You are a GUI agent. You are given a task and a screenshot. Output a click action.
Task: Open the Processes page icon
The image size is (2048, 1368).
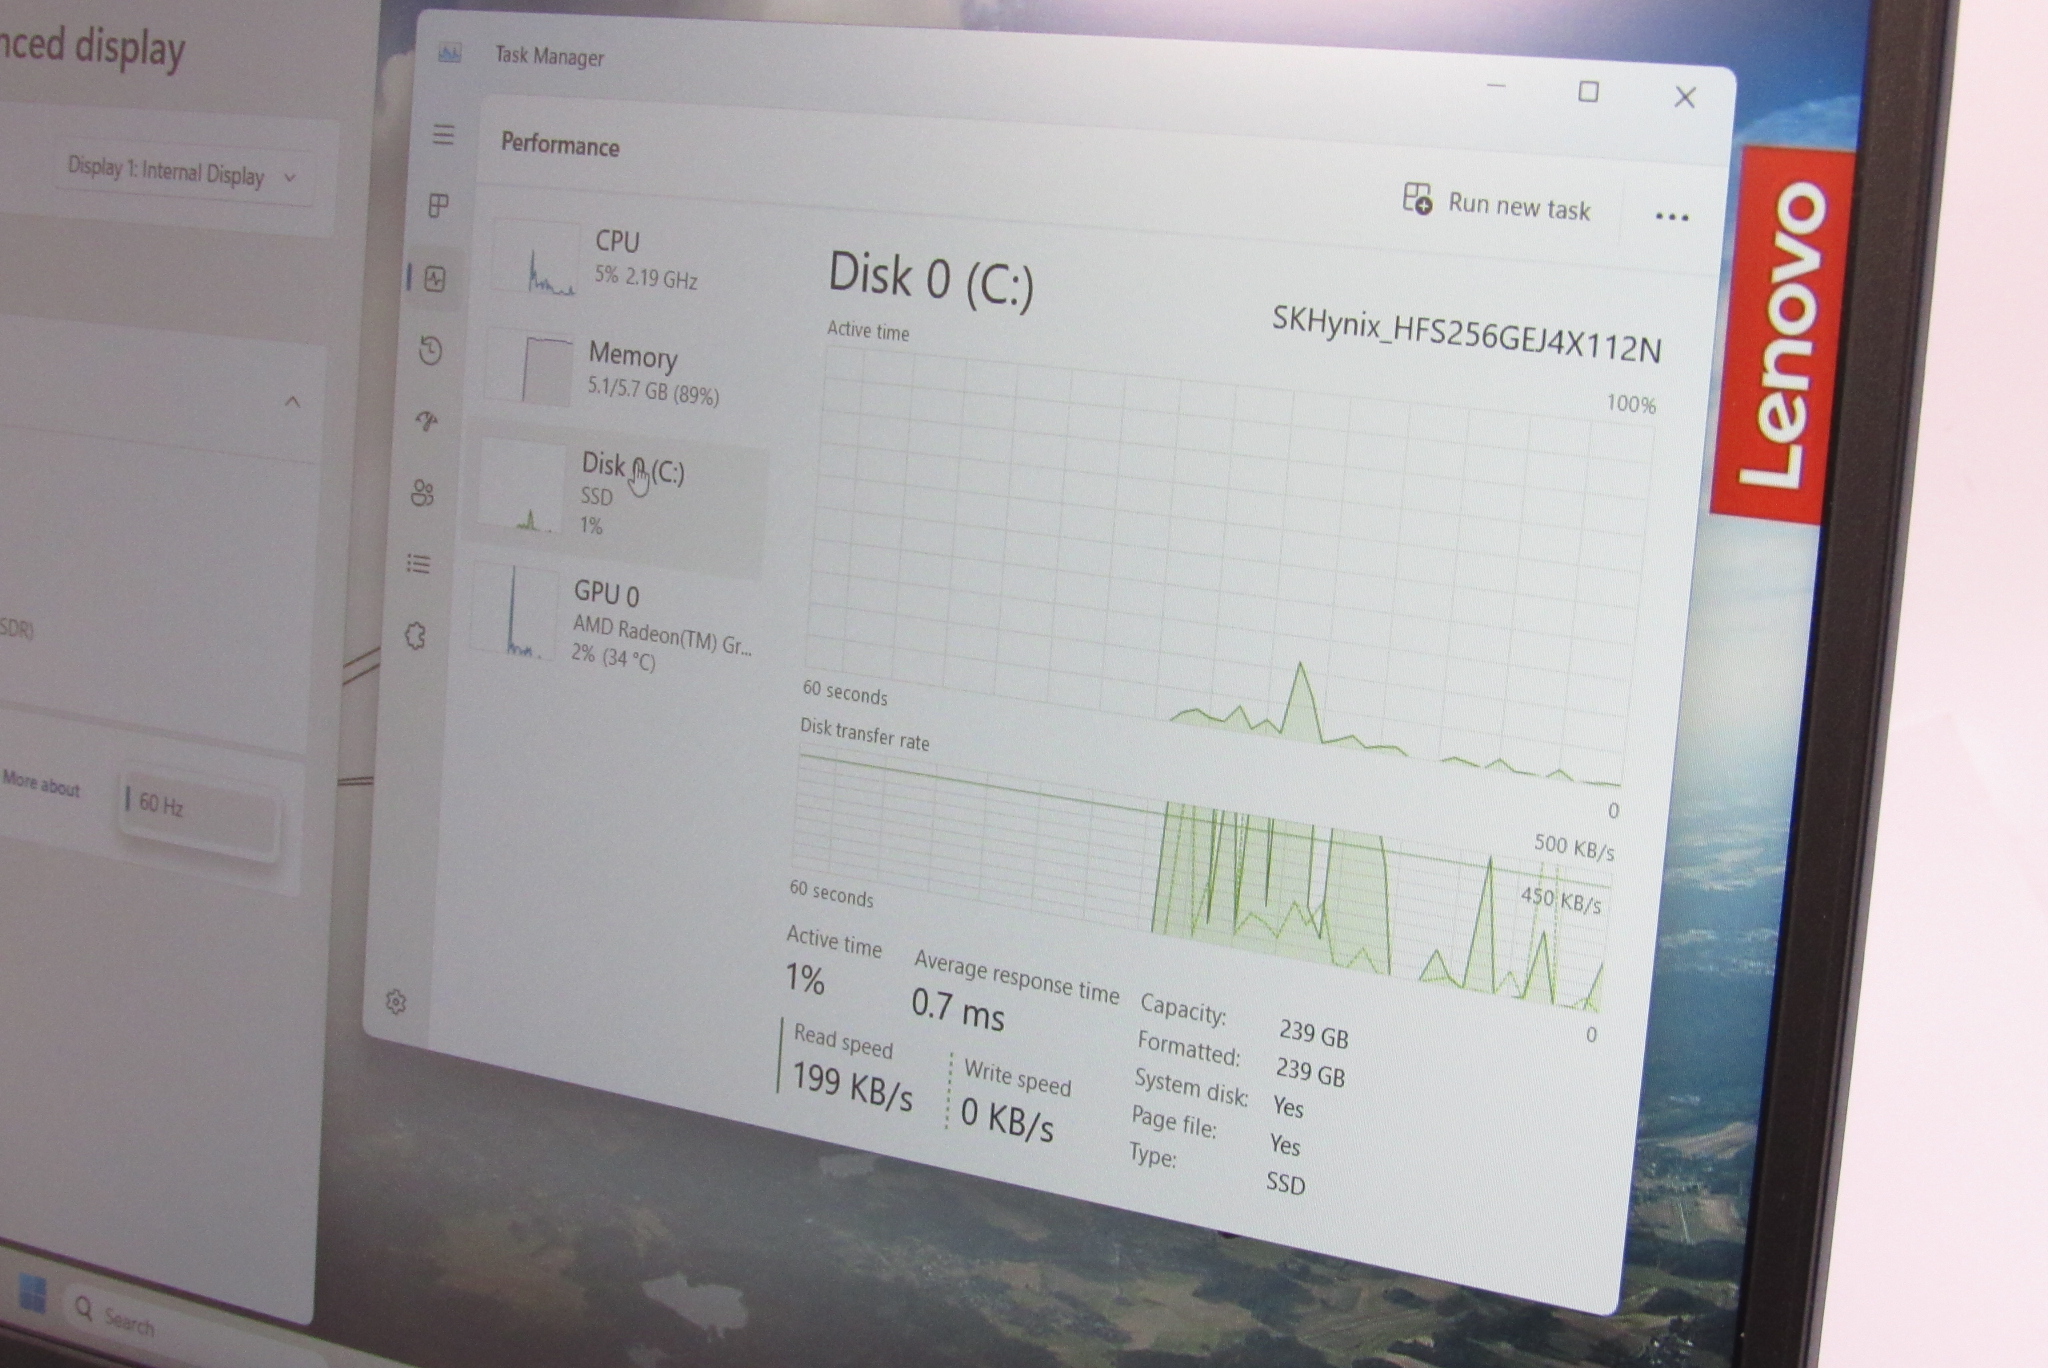point(438,206)
